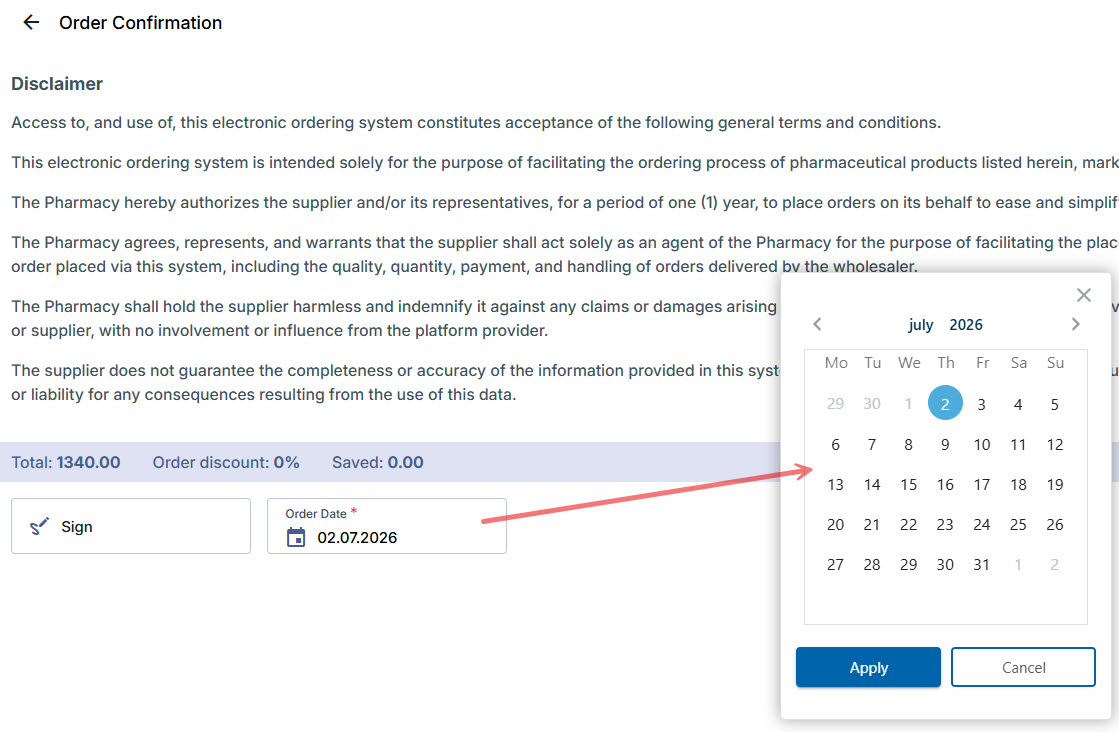Select the highlighted day 2

pyautogui.click(x=945, y=403)
